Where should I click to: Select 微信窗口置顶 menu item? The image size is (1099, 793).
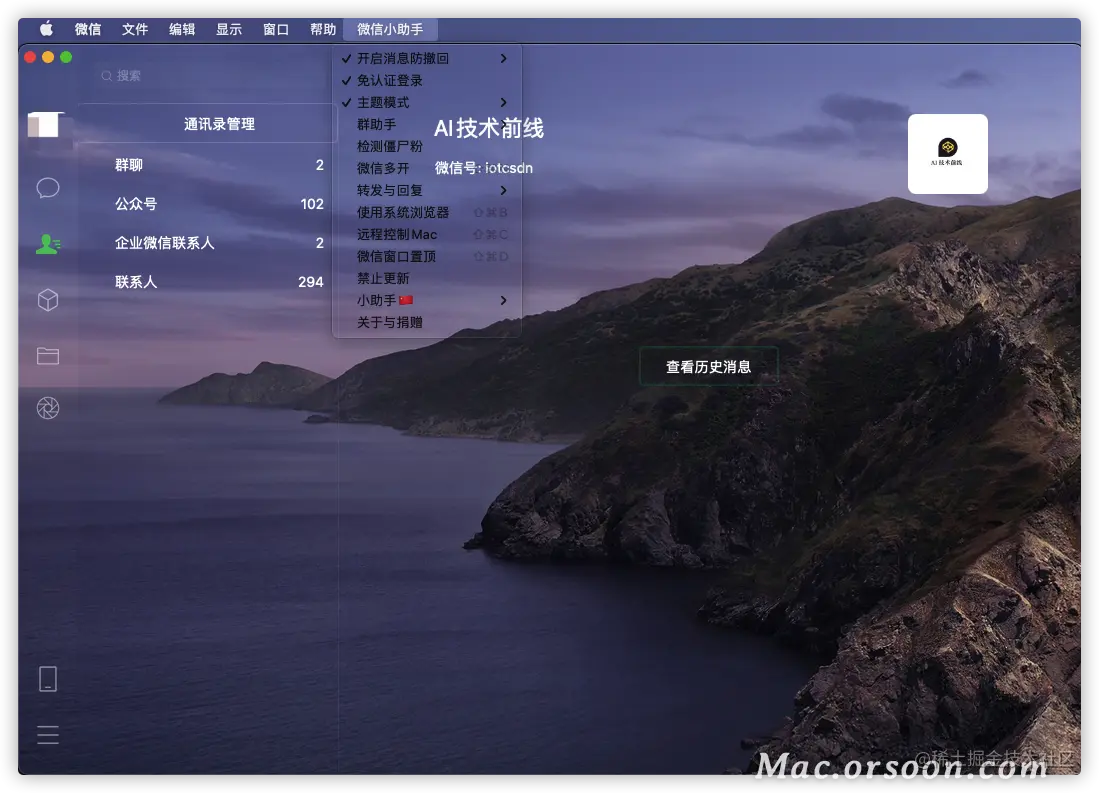(x=426, y=256)
